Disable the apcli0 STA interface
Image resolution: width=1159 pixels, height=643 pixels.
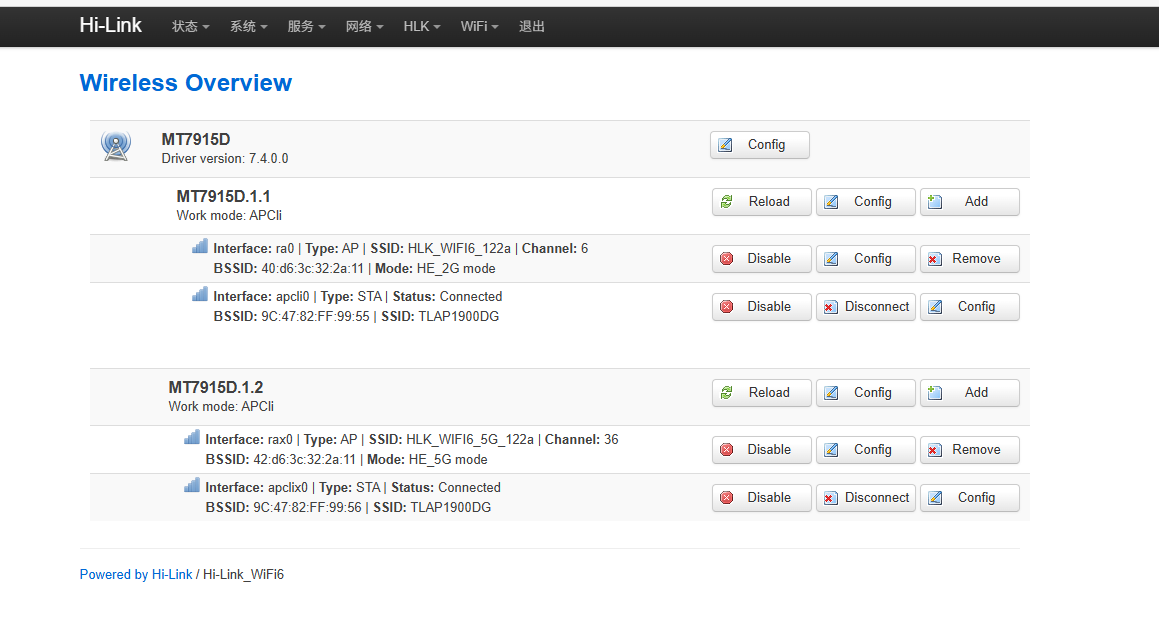(761, 307)
